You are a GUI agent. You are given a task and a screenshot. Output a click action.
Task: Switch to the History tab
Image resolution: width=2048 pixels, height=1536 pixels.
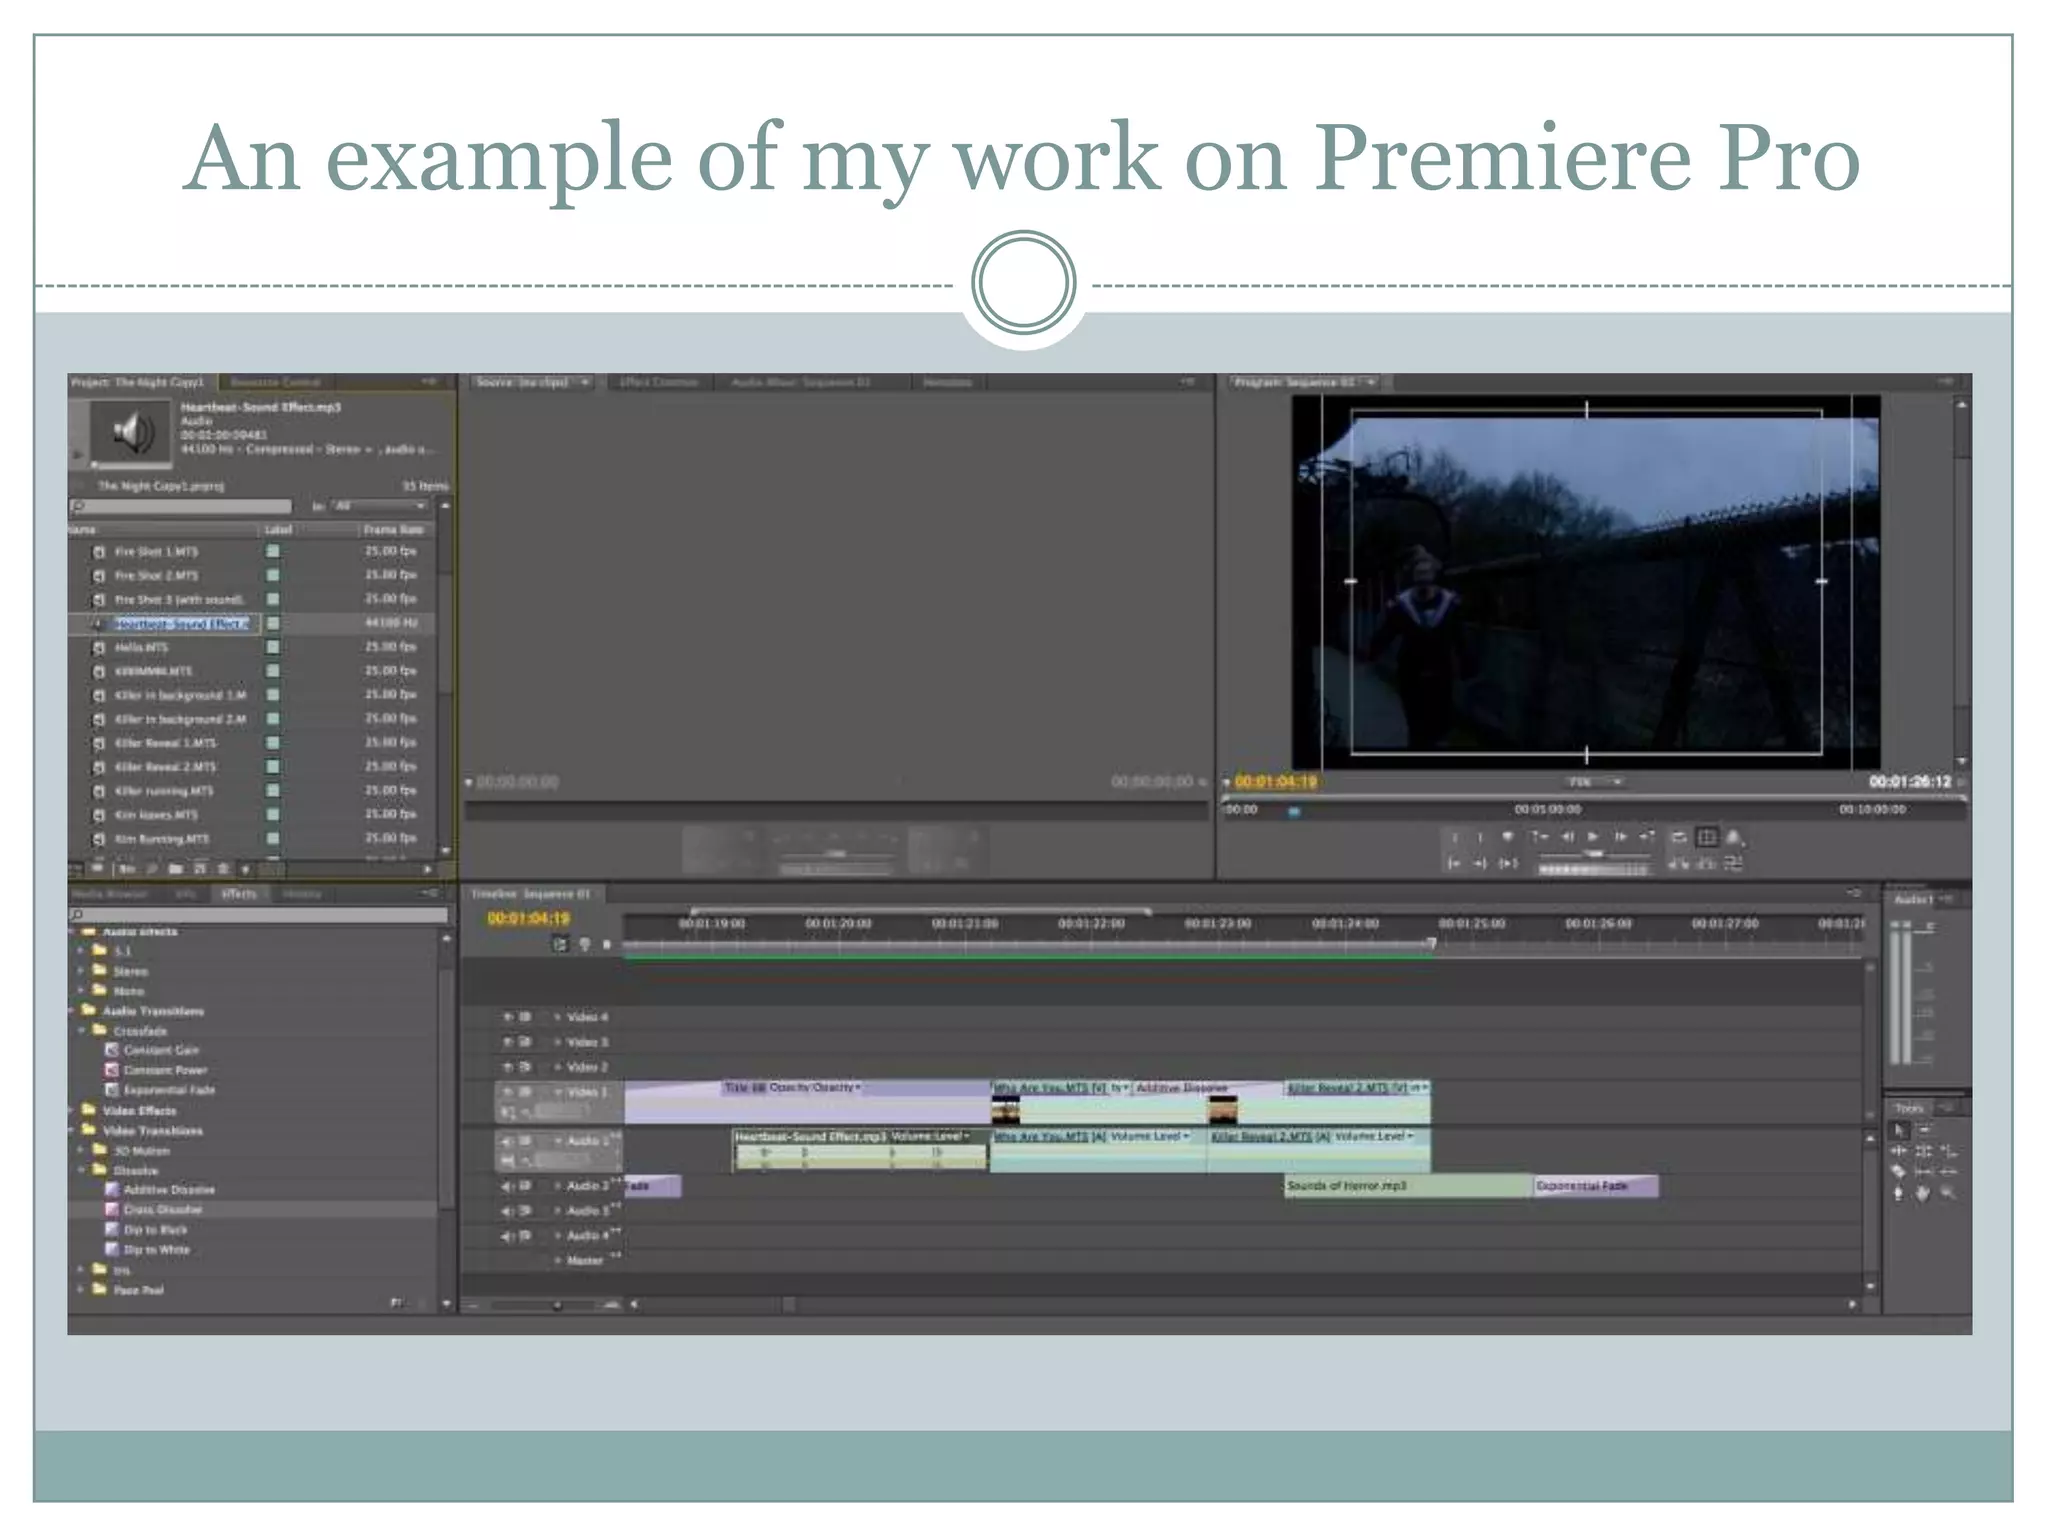coord(303,894)
